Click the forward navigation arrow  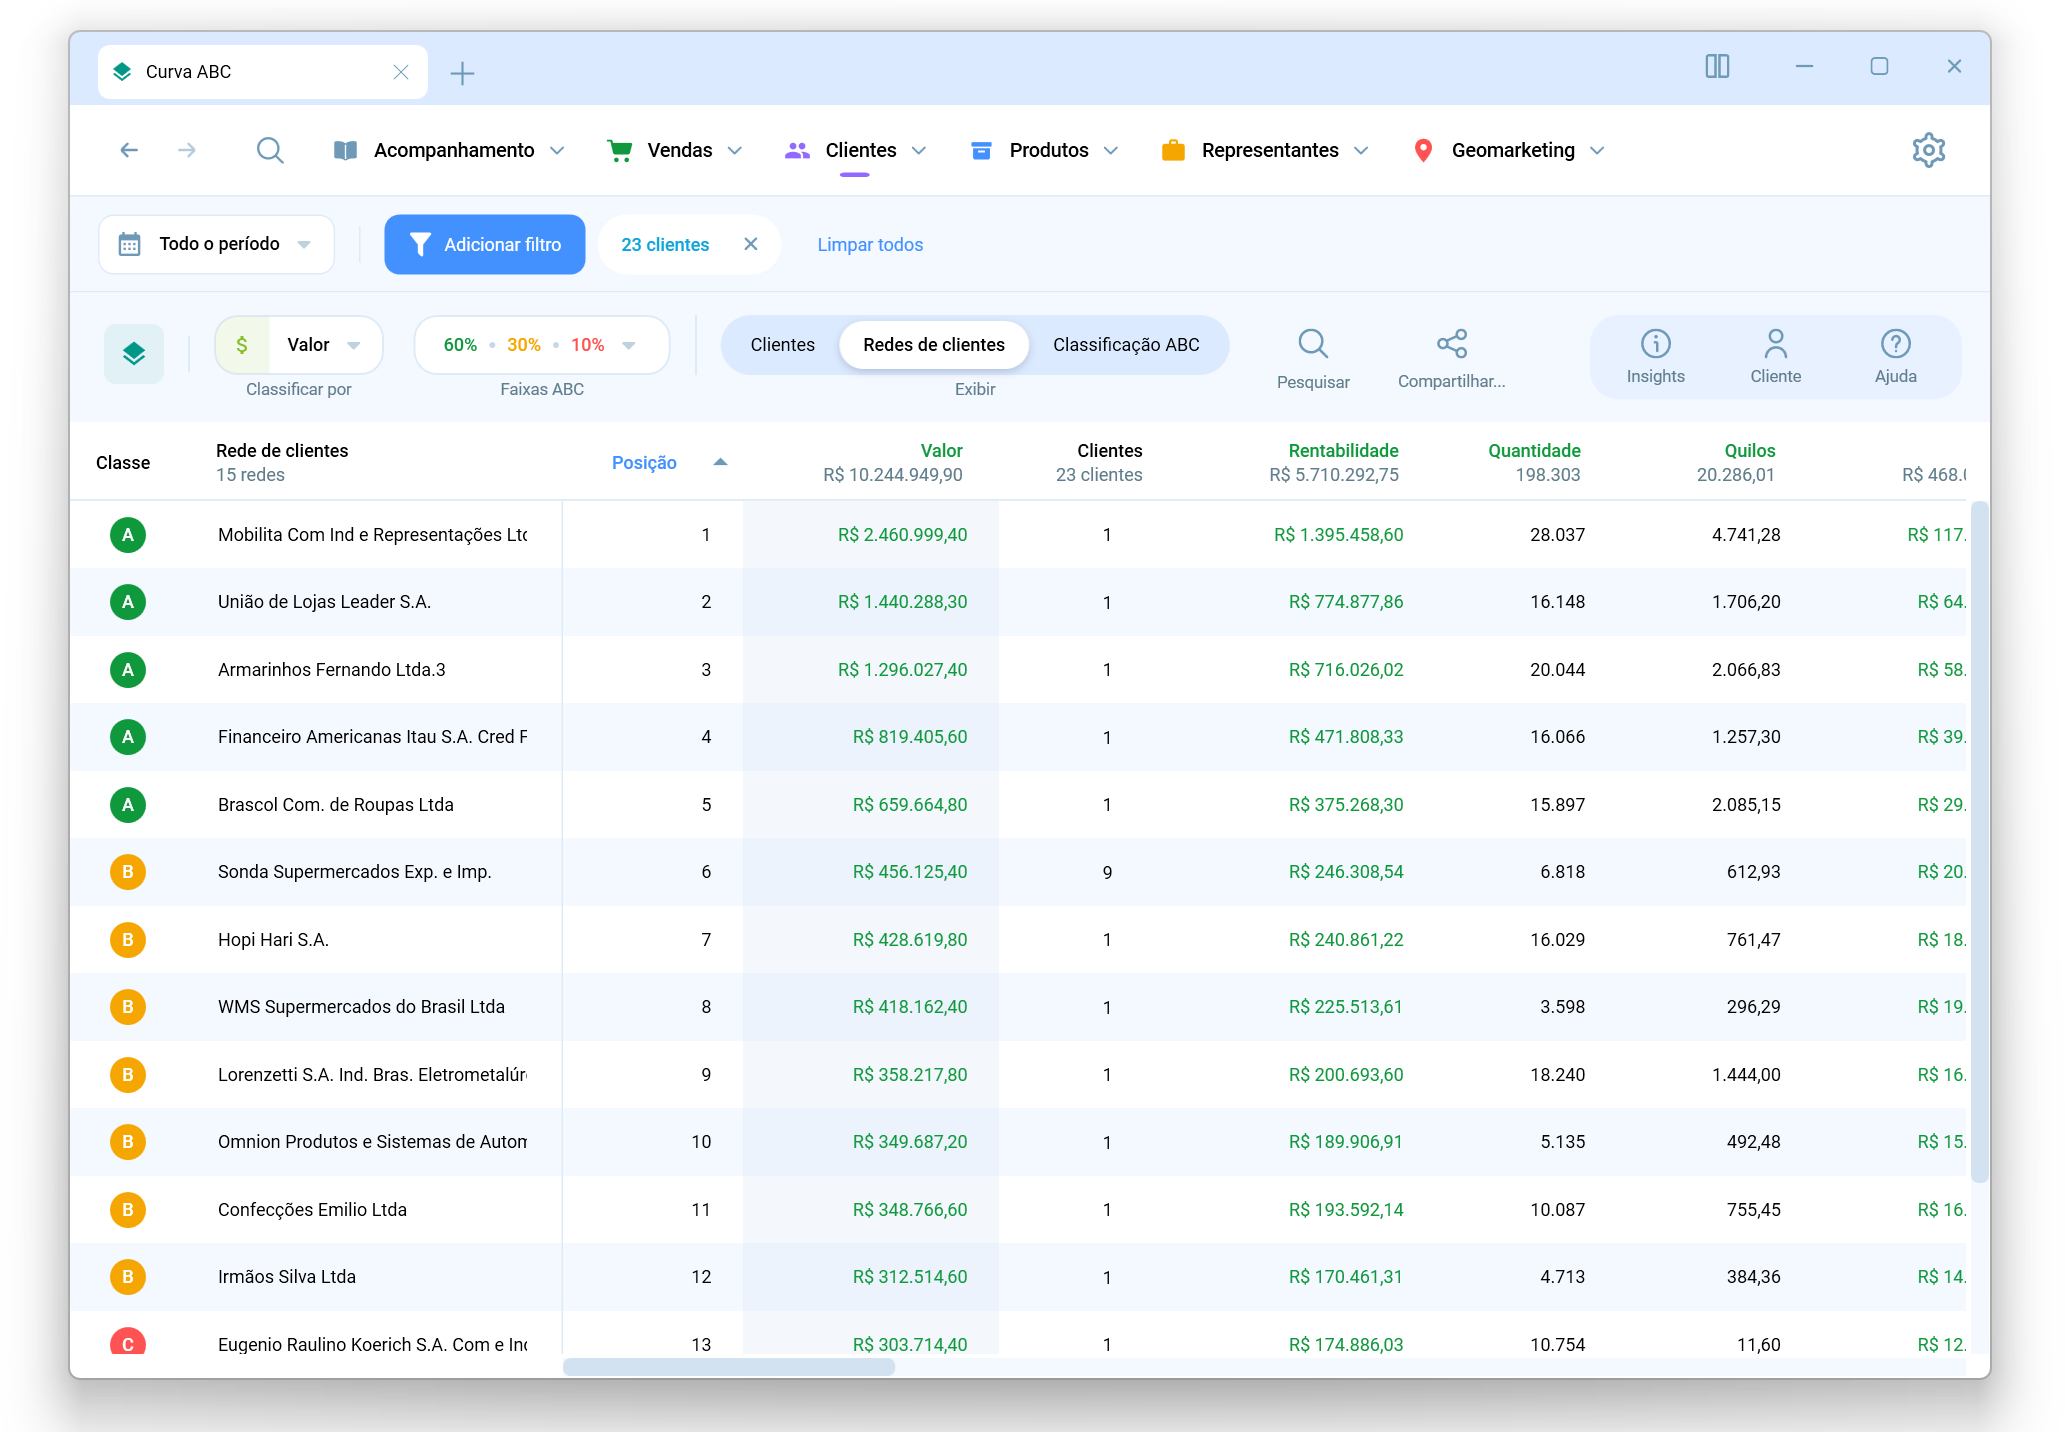187,150
